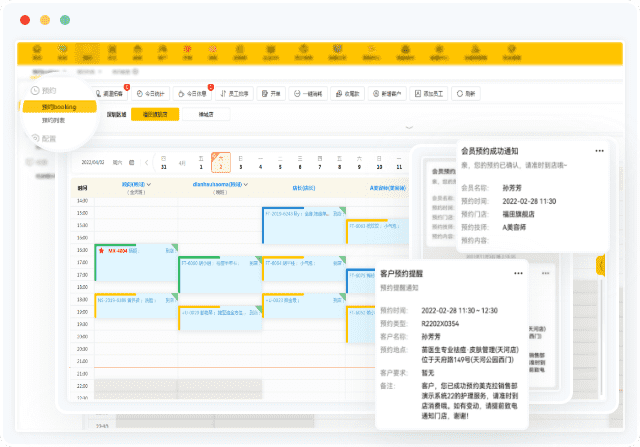Image resolution: width=640 pixels, height=447 pixels.
Task: Open more options on 会员预约成功通知 card
Action: (599, 151)
